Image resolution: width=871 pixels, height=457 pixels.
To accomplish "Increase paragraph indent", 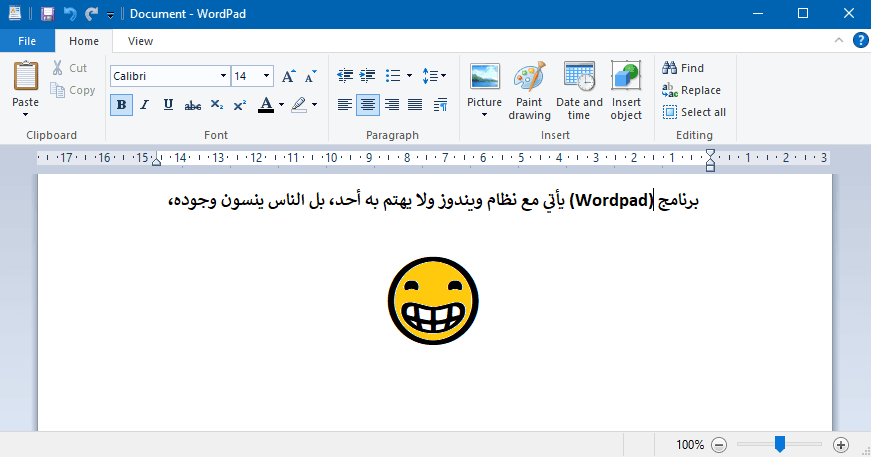I will (x=368, y=76).
